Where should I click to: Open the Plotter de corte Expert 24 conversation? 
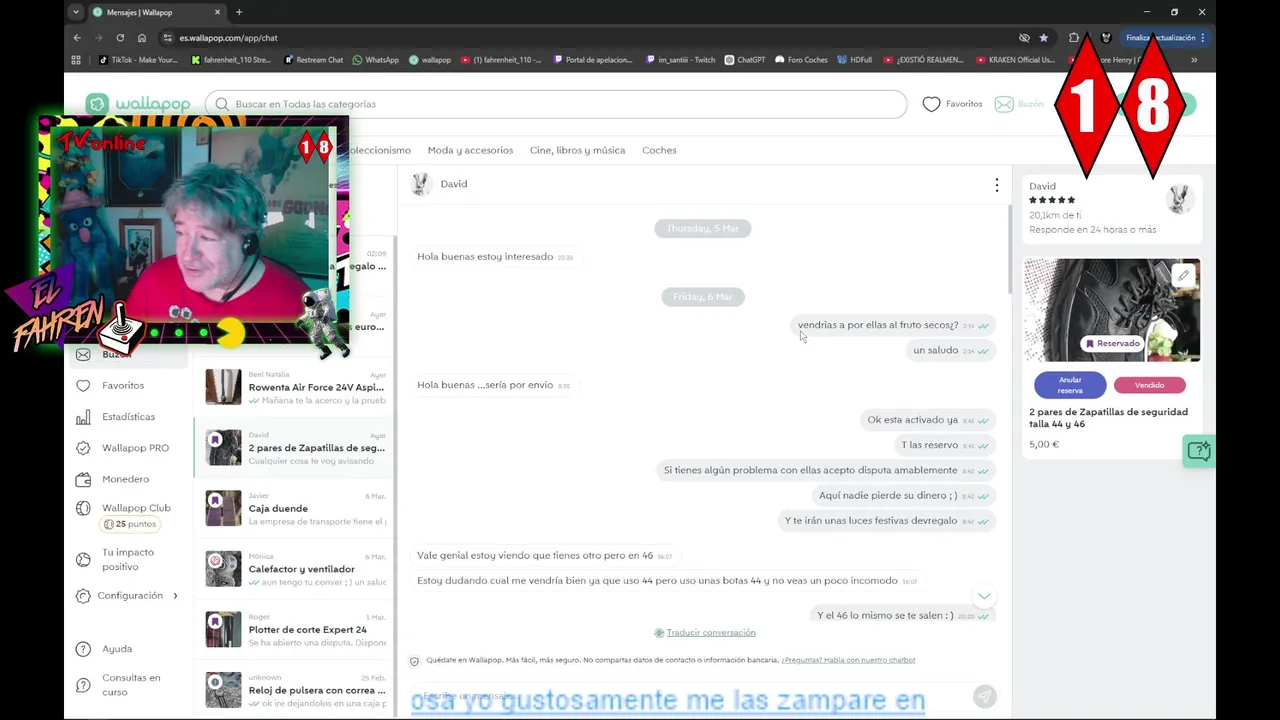(295, 629)
